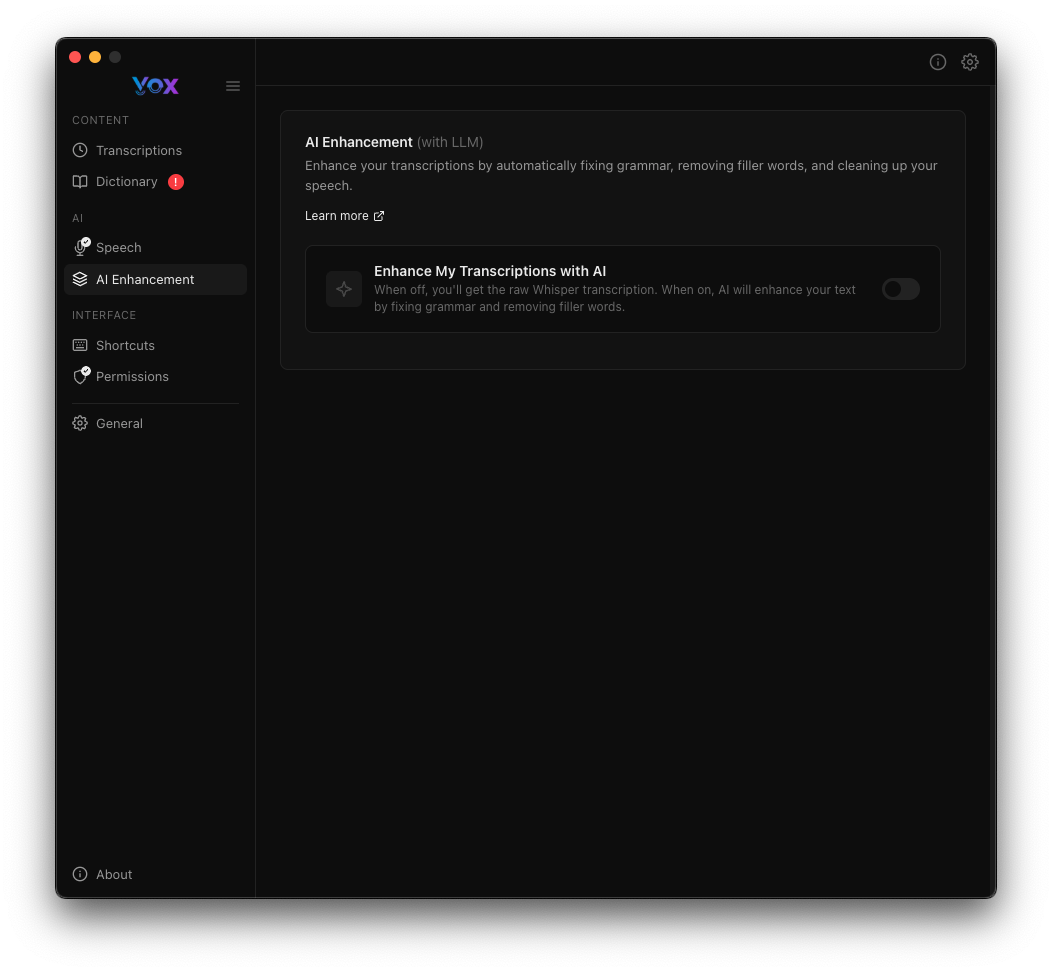Click the sparkle icon on the AI card

343,288
